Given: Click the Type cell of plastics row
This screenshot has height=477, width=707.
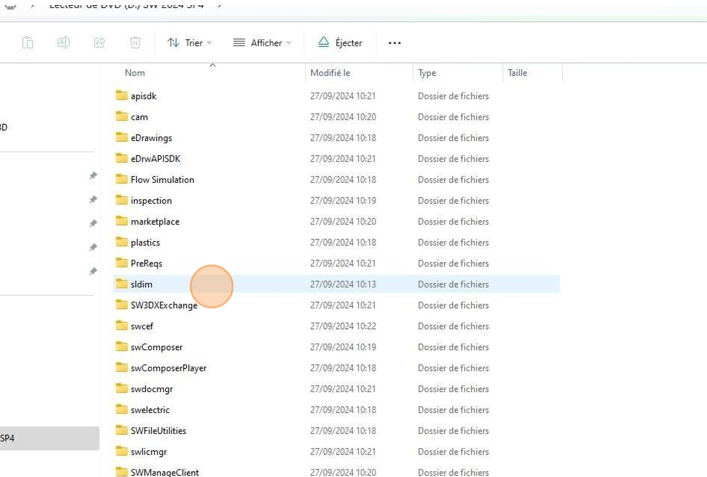Looking at the screenshot, I should tap(453, 242).
